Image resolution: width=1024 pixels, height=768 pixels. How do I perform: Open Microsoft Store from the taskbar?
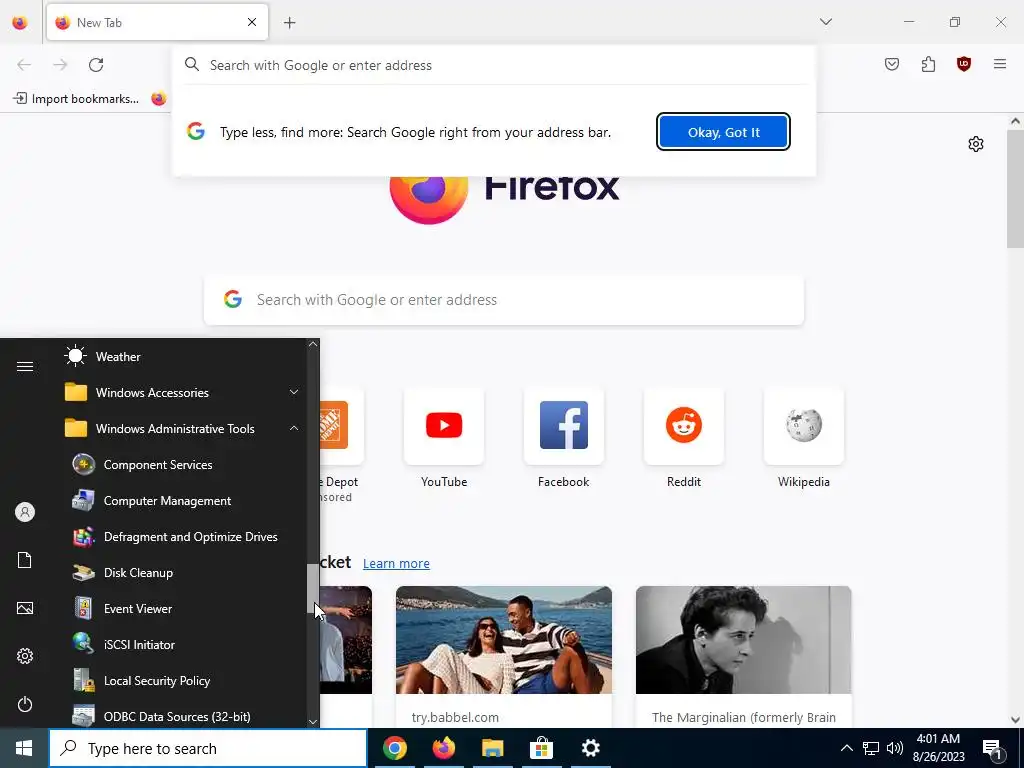tap(541, 748)
